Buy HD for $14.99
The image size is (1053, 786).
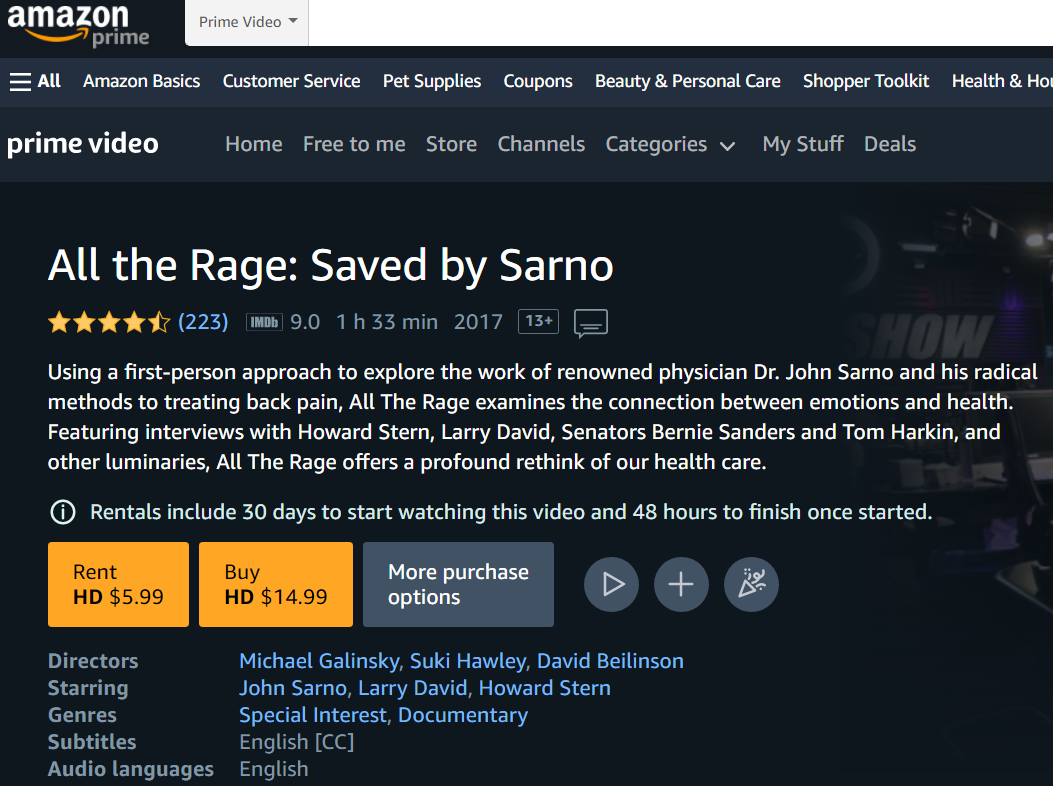[x=276, y=584]
